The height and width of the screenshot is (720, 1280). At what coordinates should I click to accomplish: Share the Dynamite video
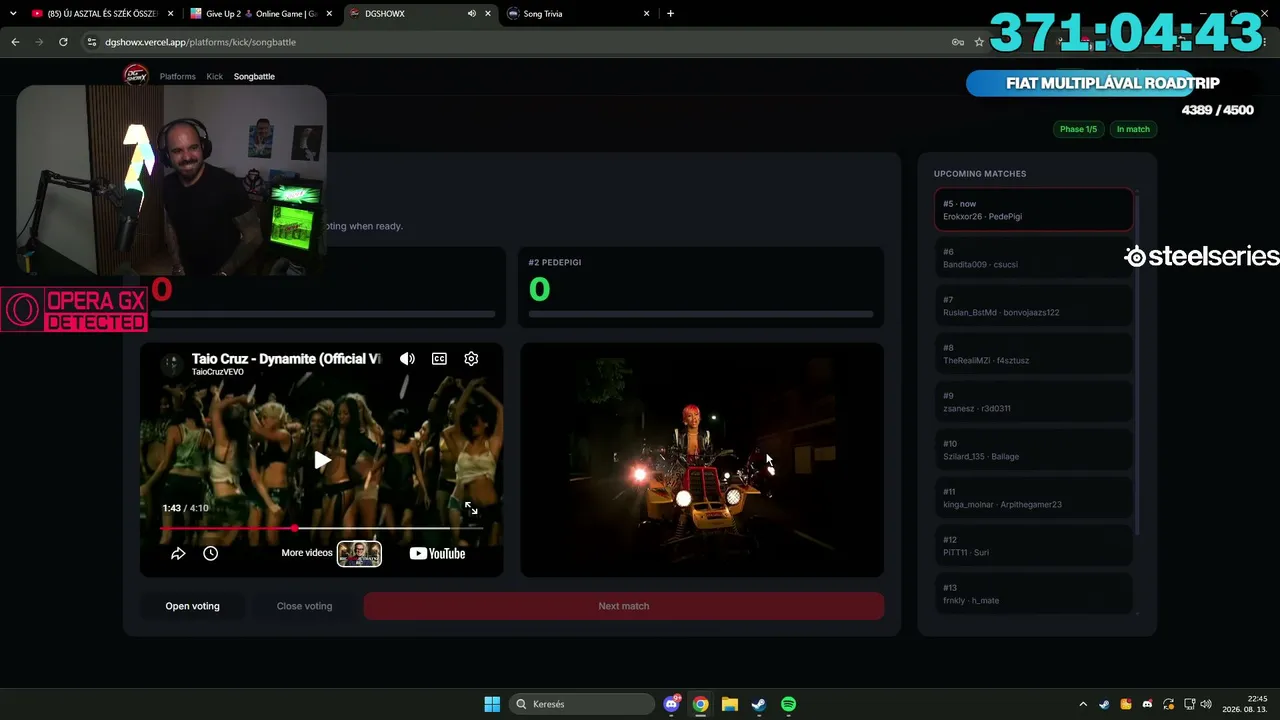pos(178,553)
